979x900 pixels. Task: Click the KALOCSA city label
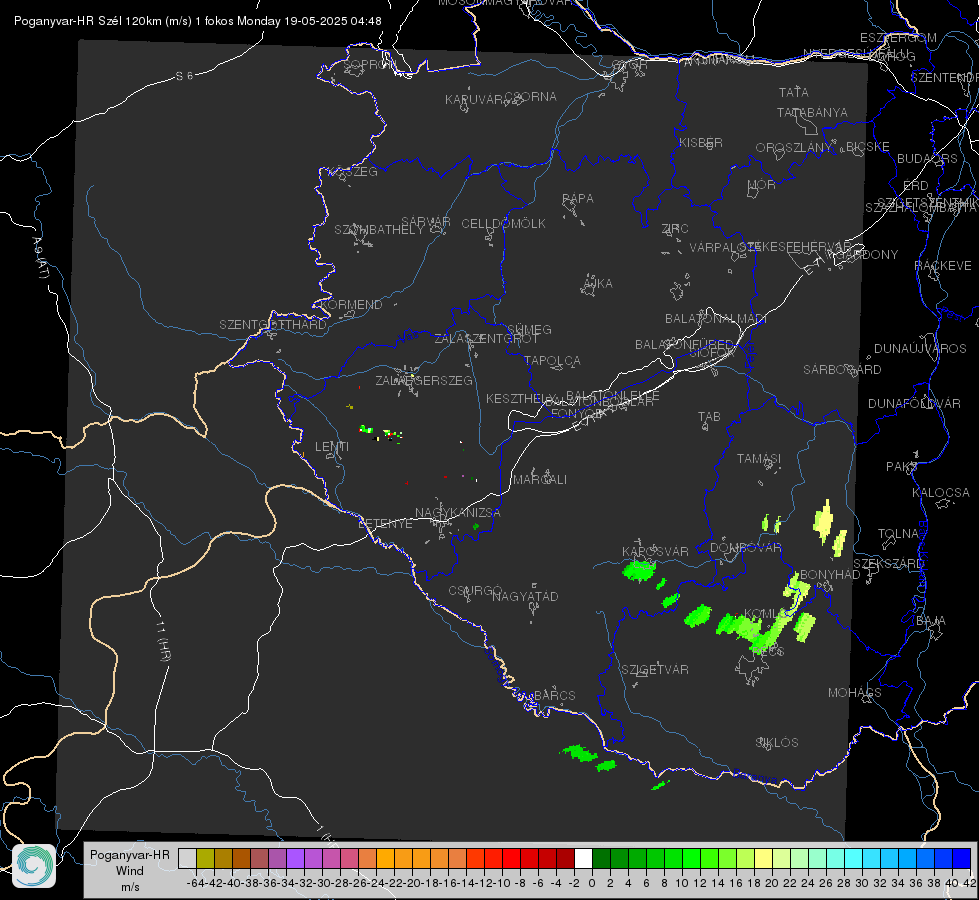[x=940, y=492]
